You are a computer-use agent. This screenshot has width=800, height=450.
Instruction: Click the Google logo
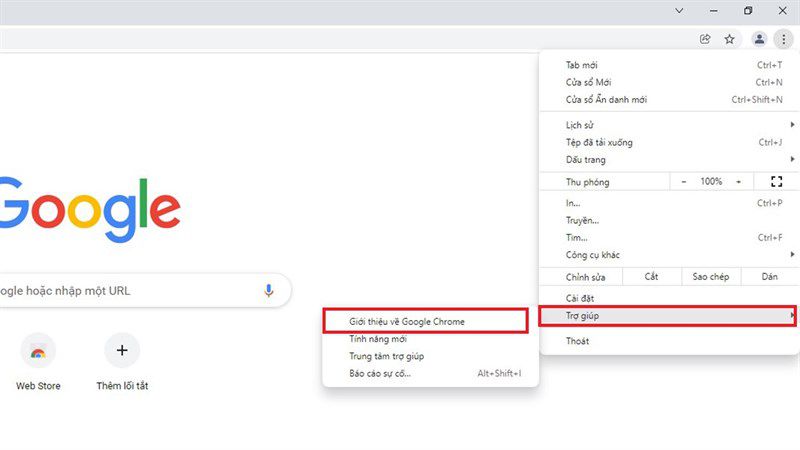(90, 209)
